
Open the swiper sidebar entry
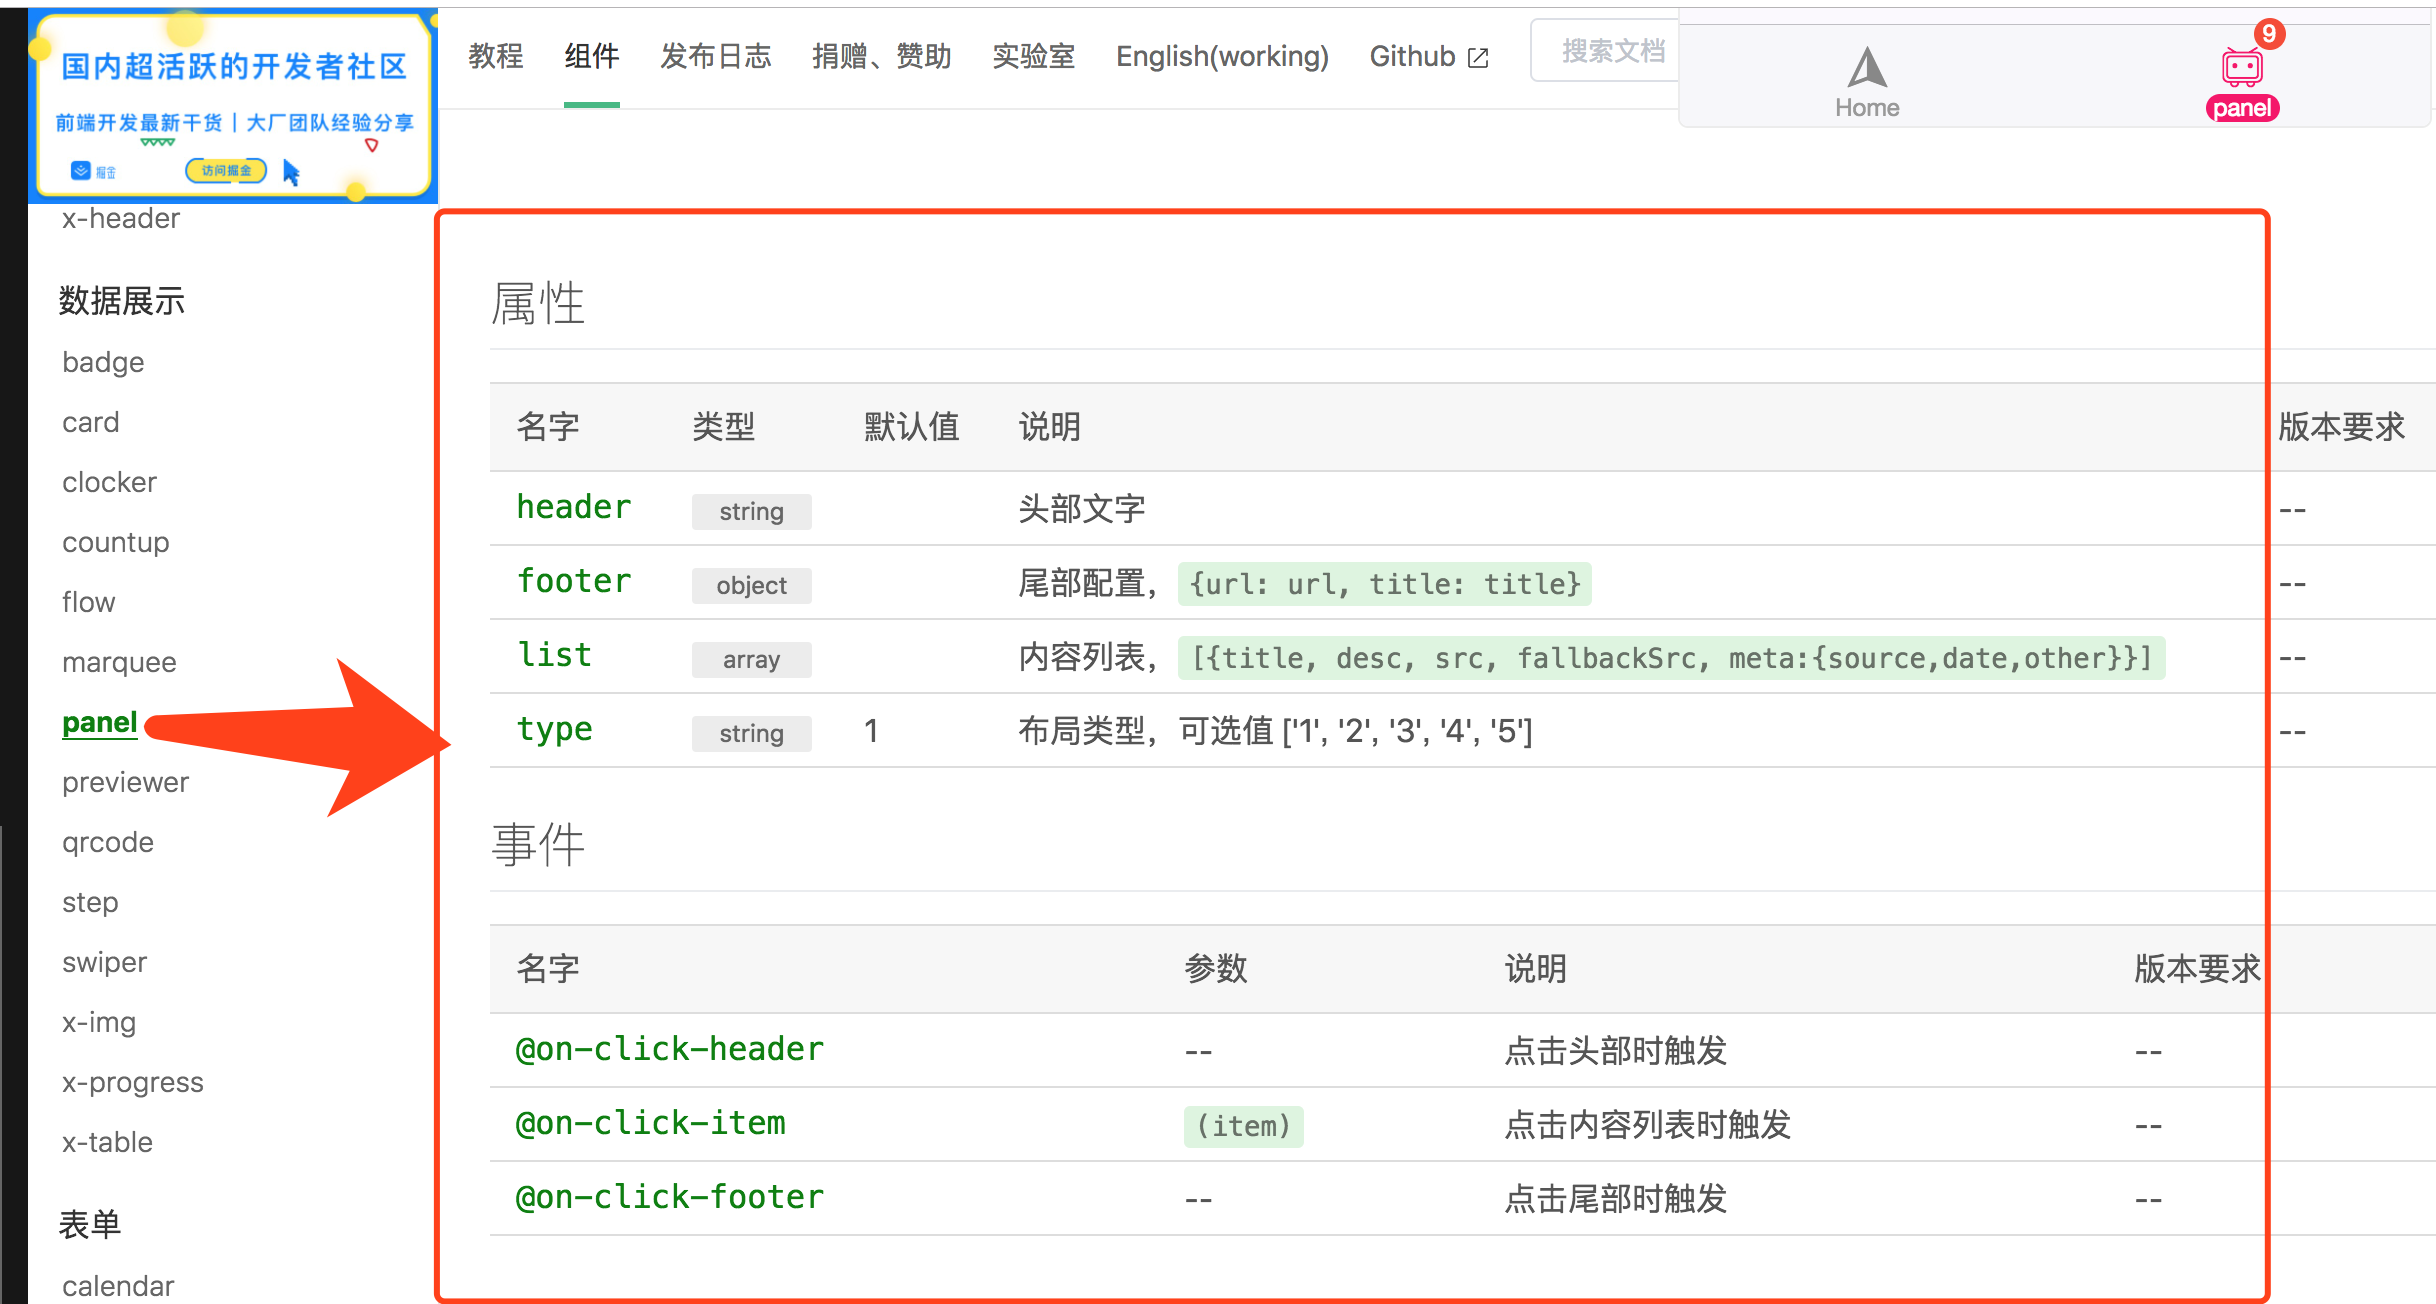[x=104, y=962]
